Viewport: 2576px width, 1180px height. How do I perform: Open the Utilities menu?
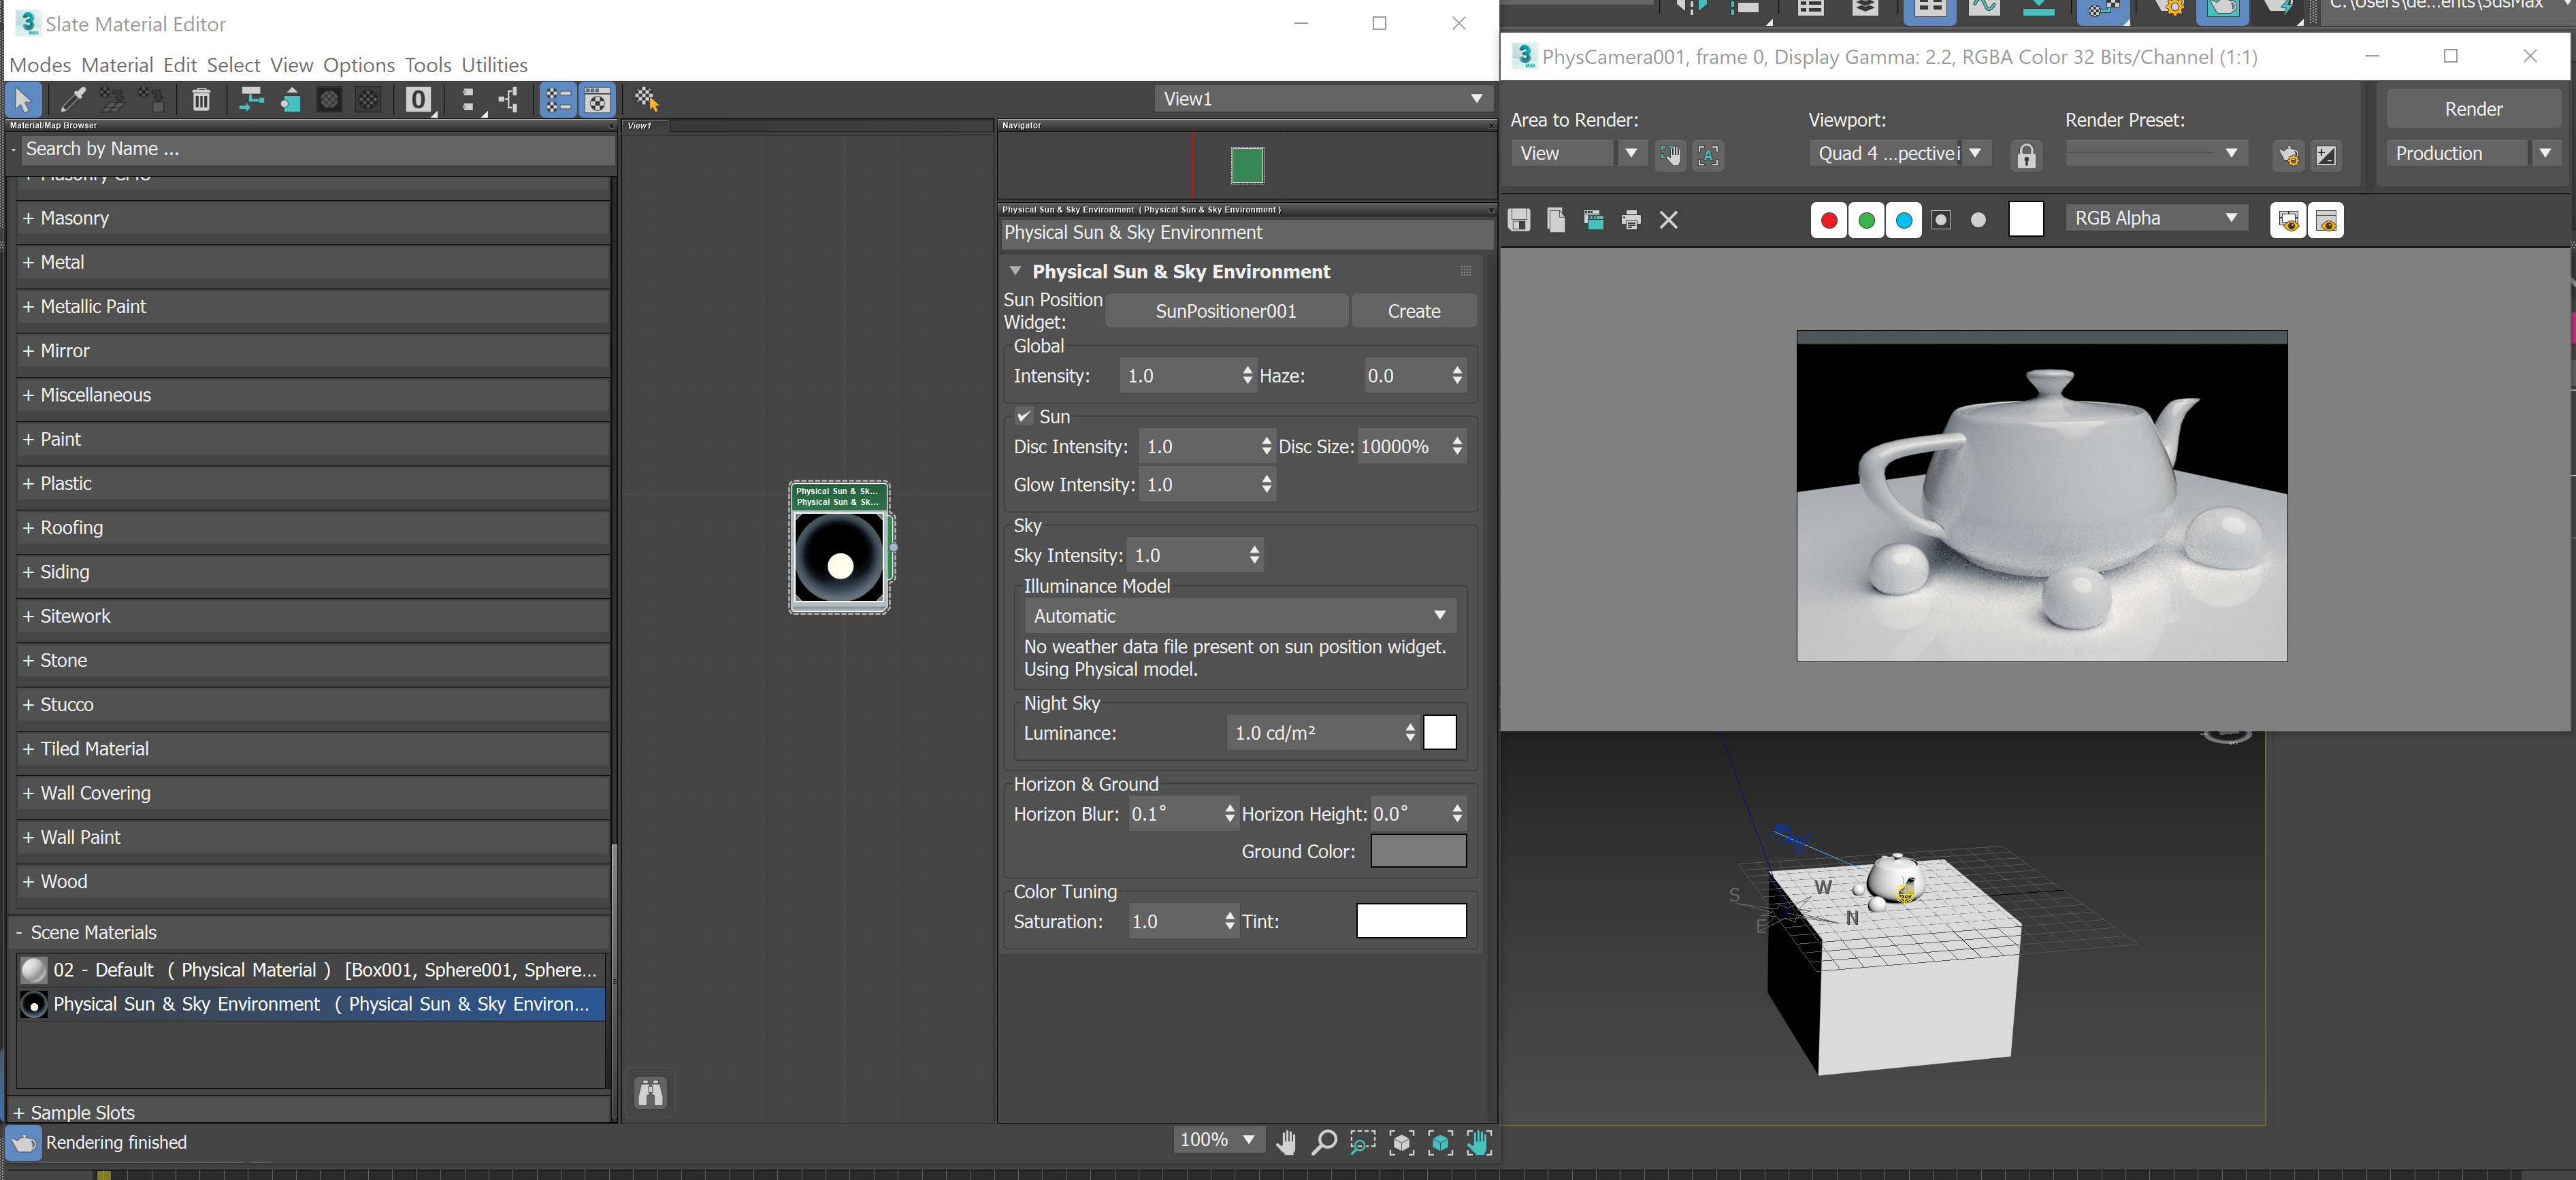pos(494,65)
